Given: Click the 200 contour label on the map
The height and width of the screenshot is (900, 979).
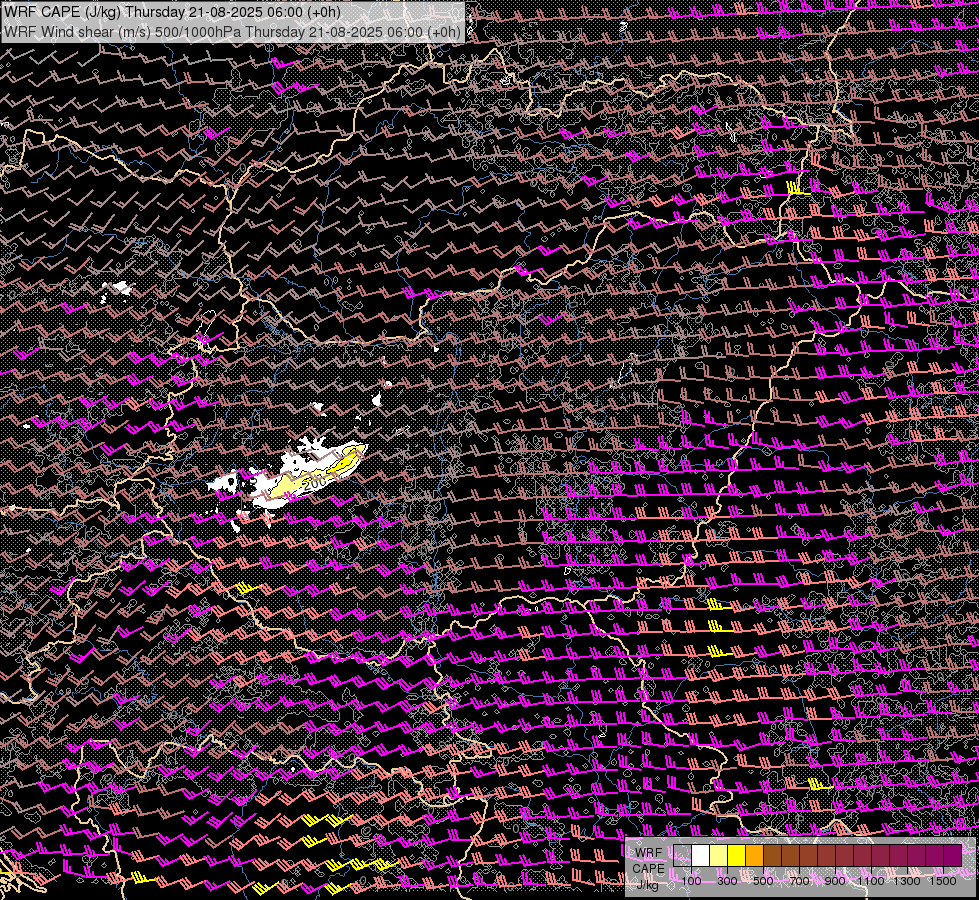Looking at the screenshot, I should (x=316, y=483).
